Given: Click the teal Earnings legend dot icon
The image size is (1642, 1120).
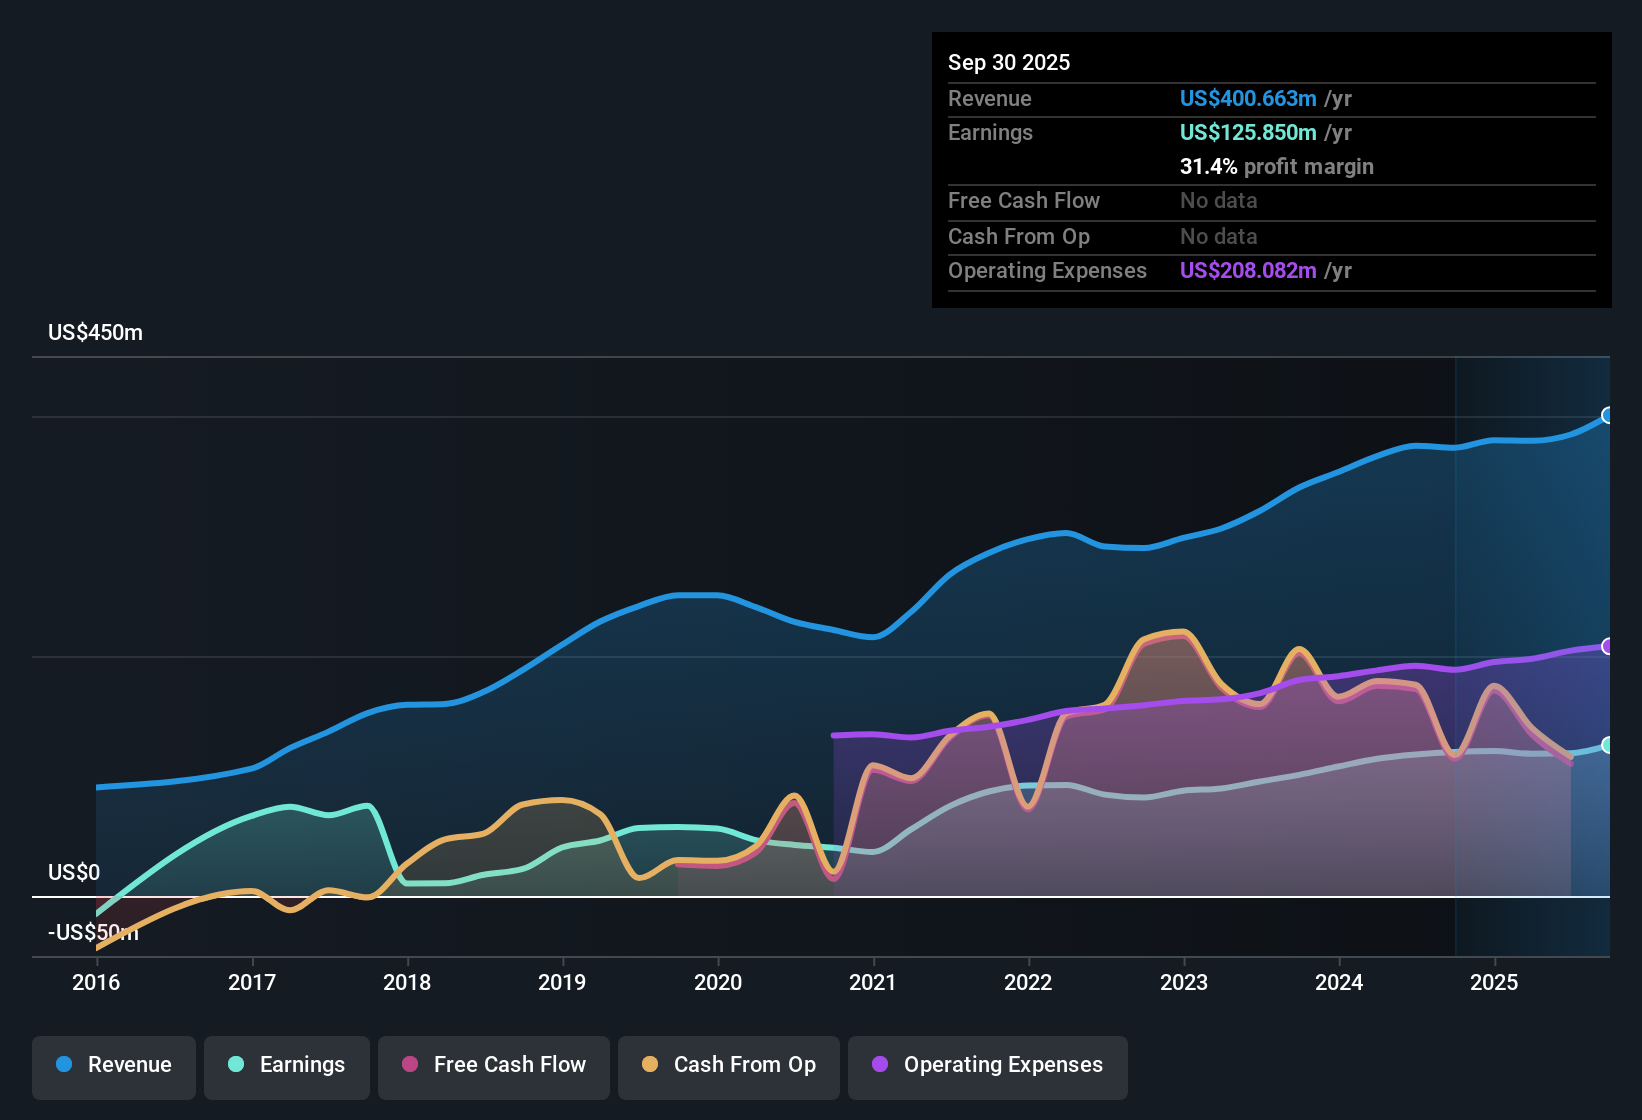Looking at the screenshot, I should pos(235,1065).
